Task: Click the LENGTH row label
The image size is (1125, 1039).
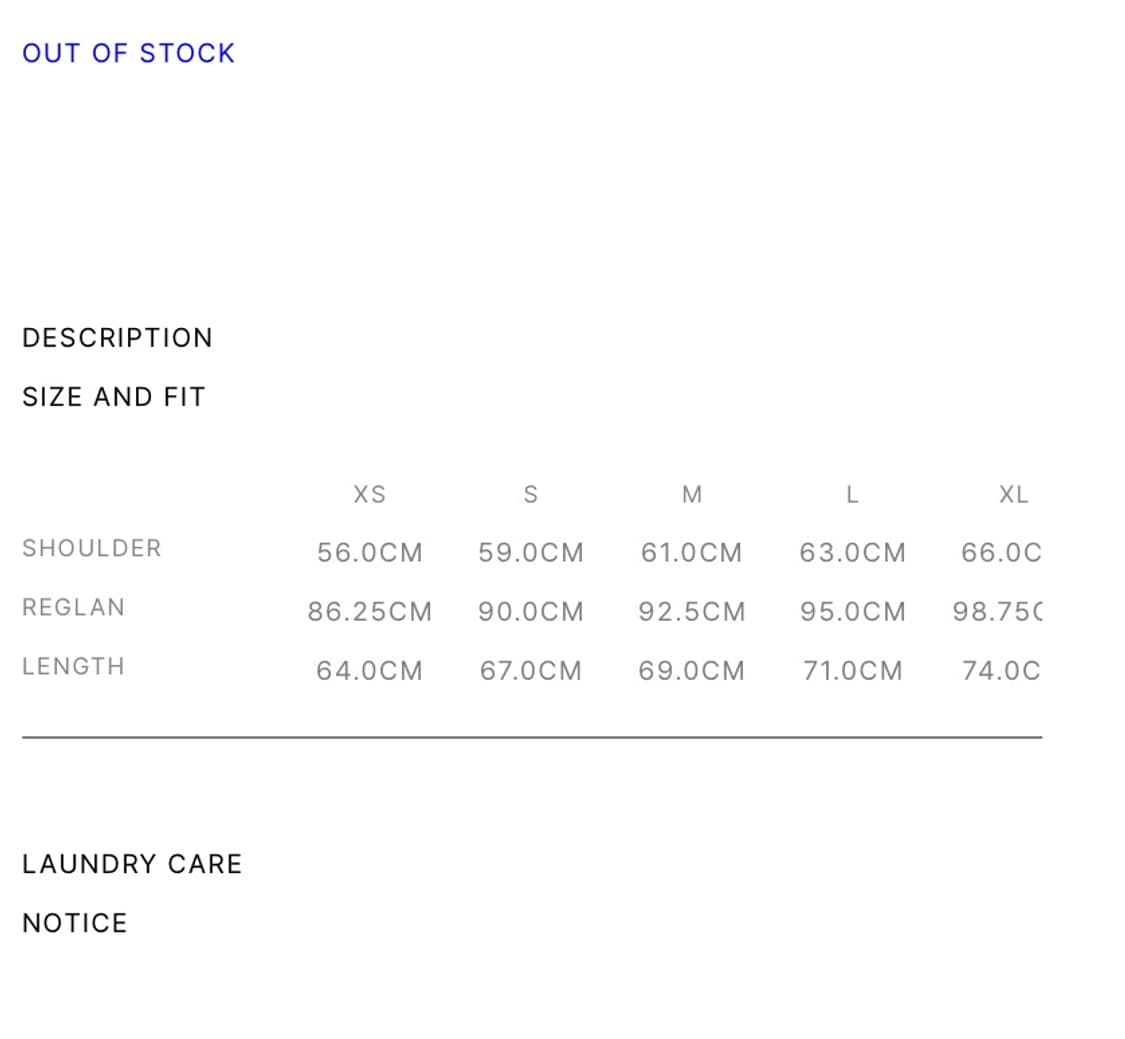Action: pos(74,666)
